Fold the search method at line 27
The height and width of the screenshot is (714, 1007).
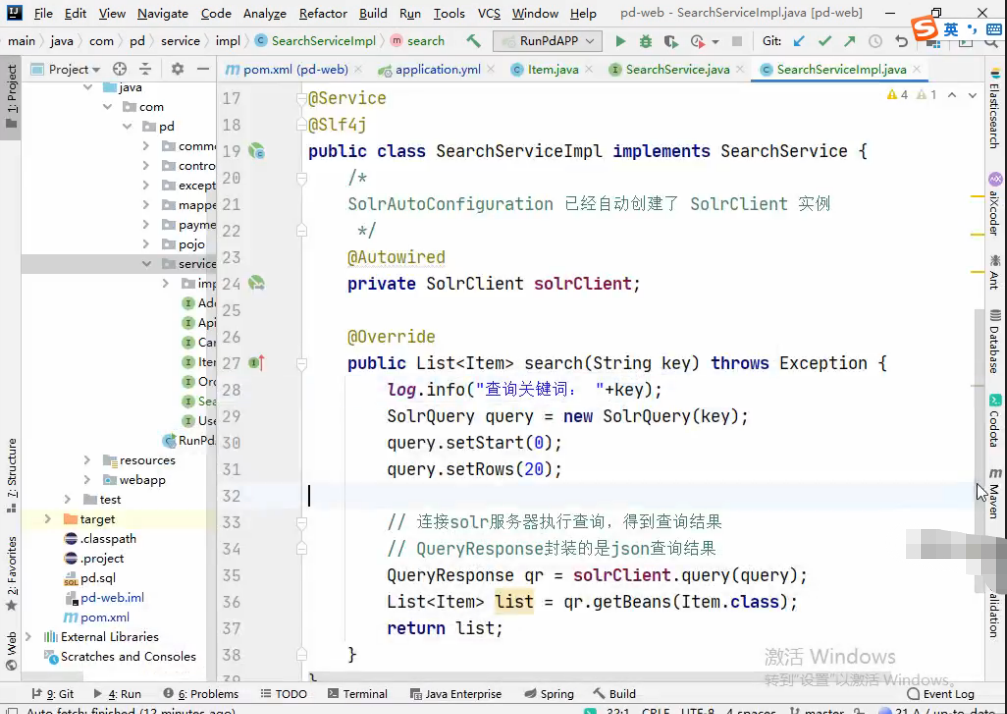click(301, 364)
